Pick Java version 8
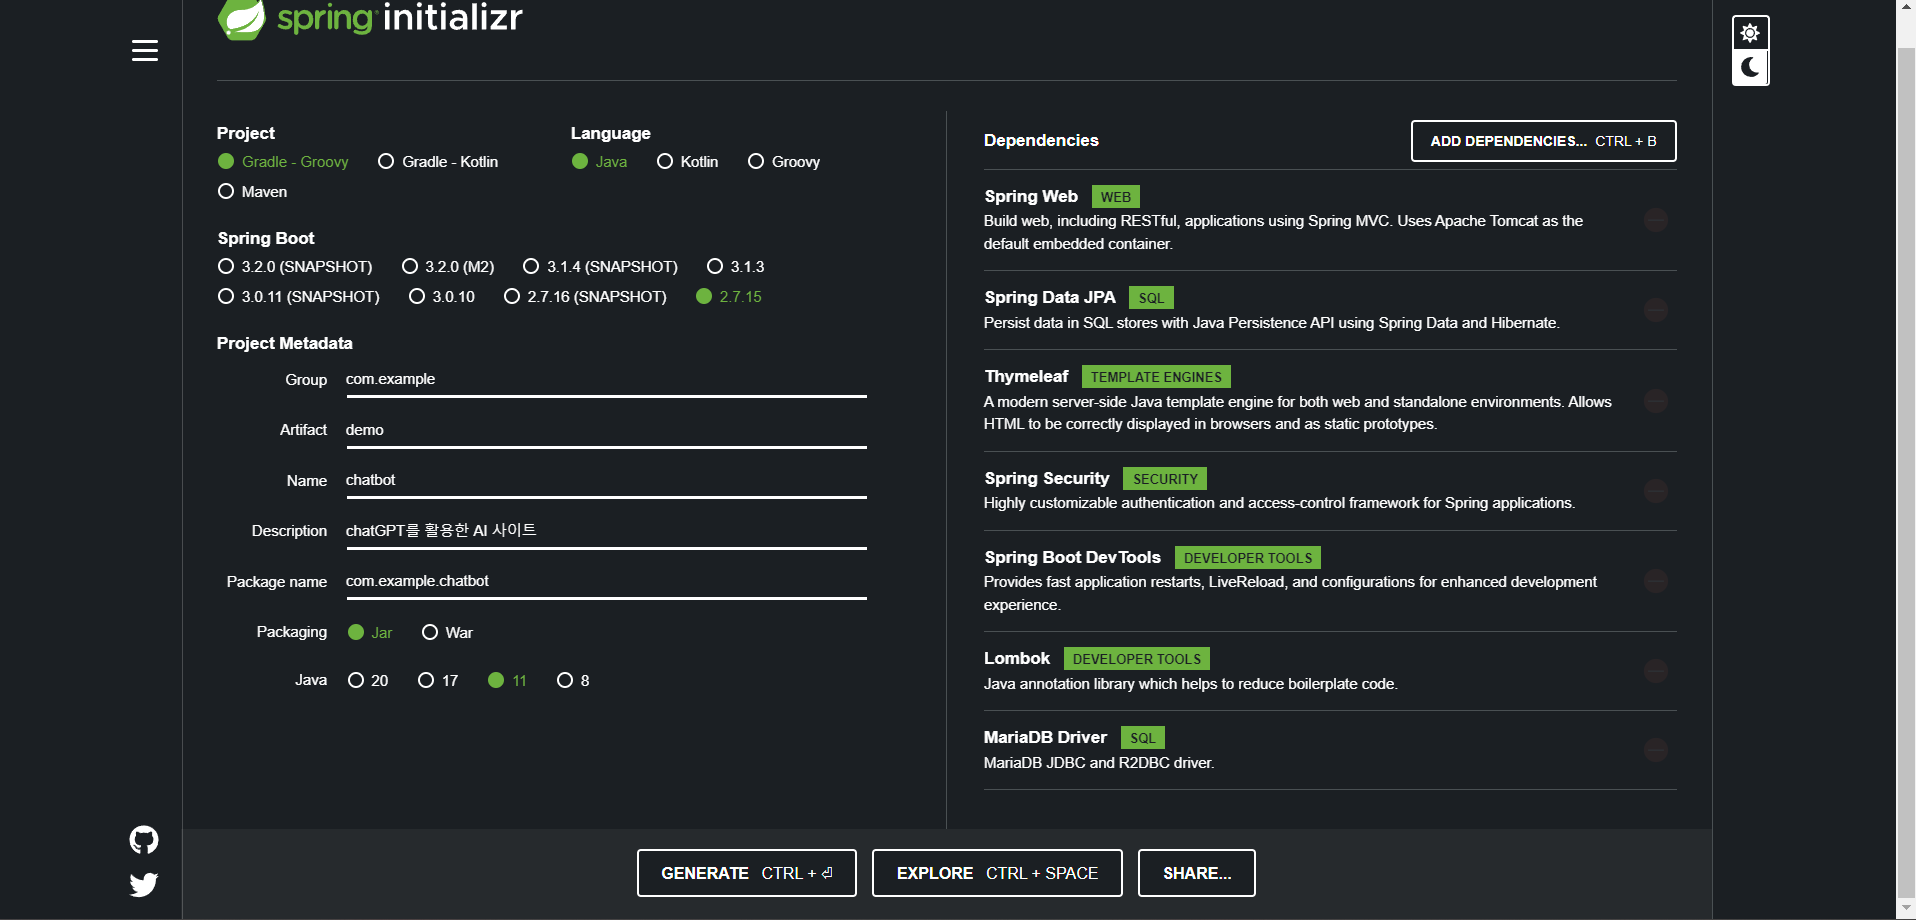 pos(573,681)
